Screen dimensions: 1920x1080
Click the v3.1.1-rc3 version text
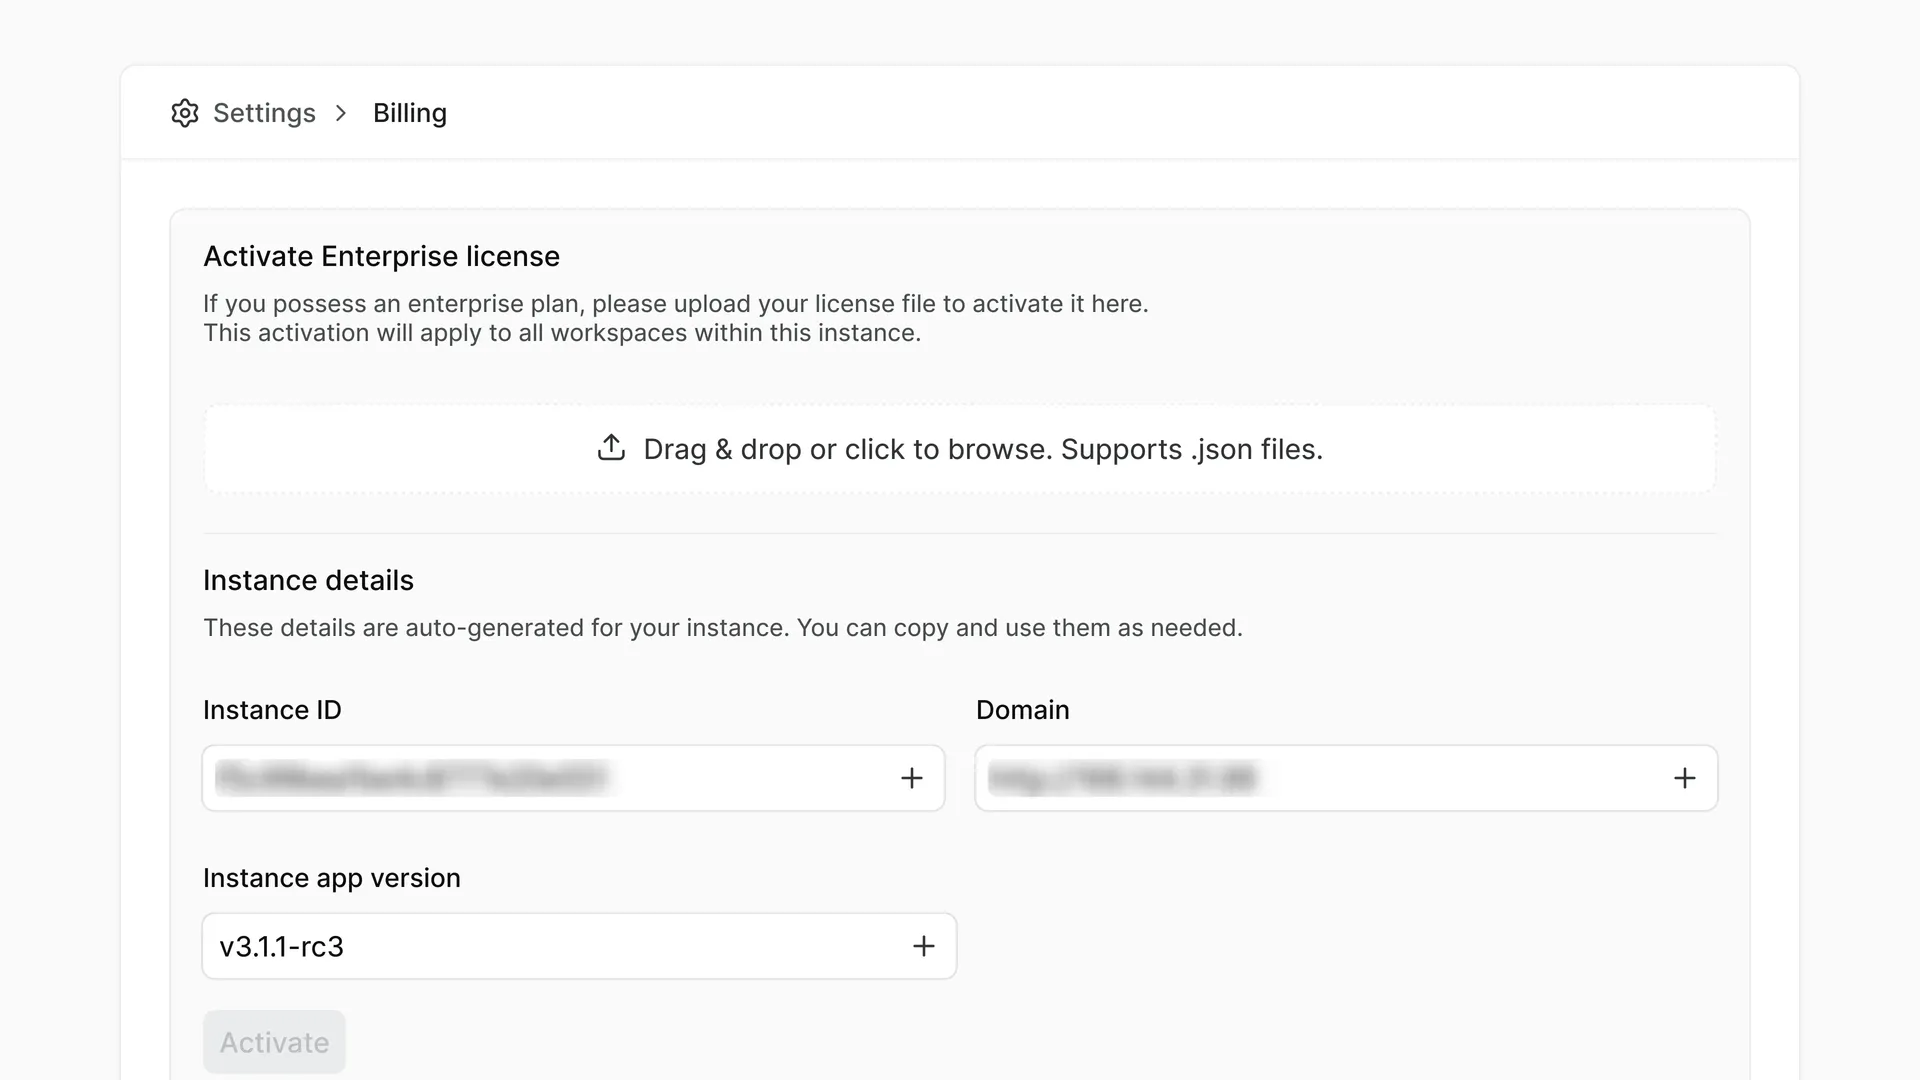(x=281, y=946)
